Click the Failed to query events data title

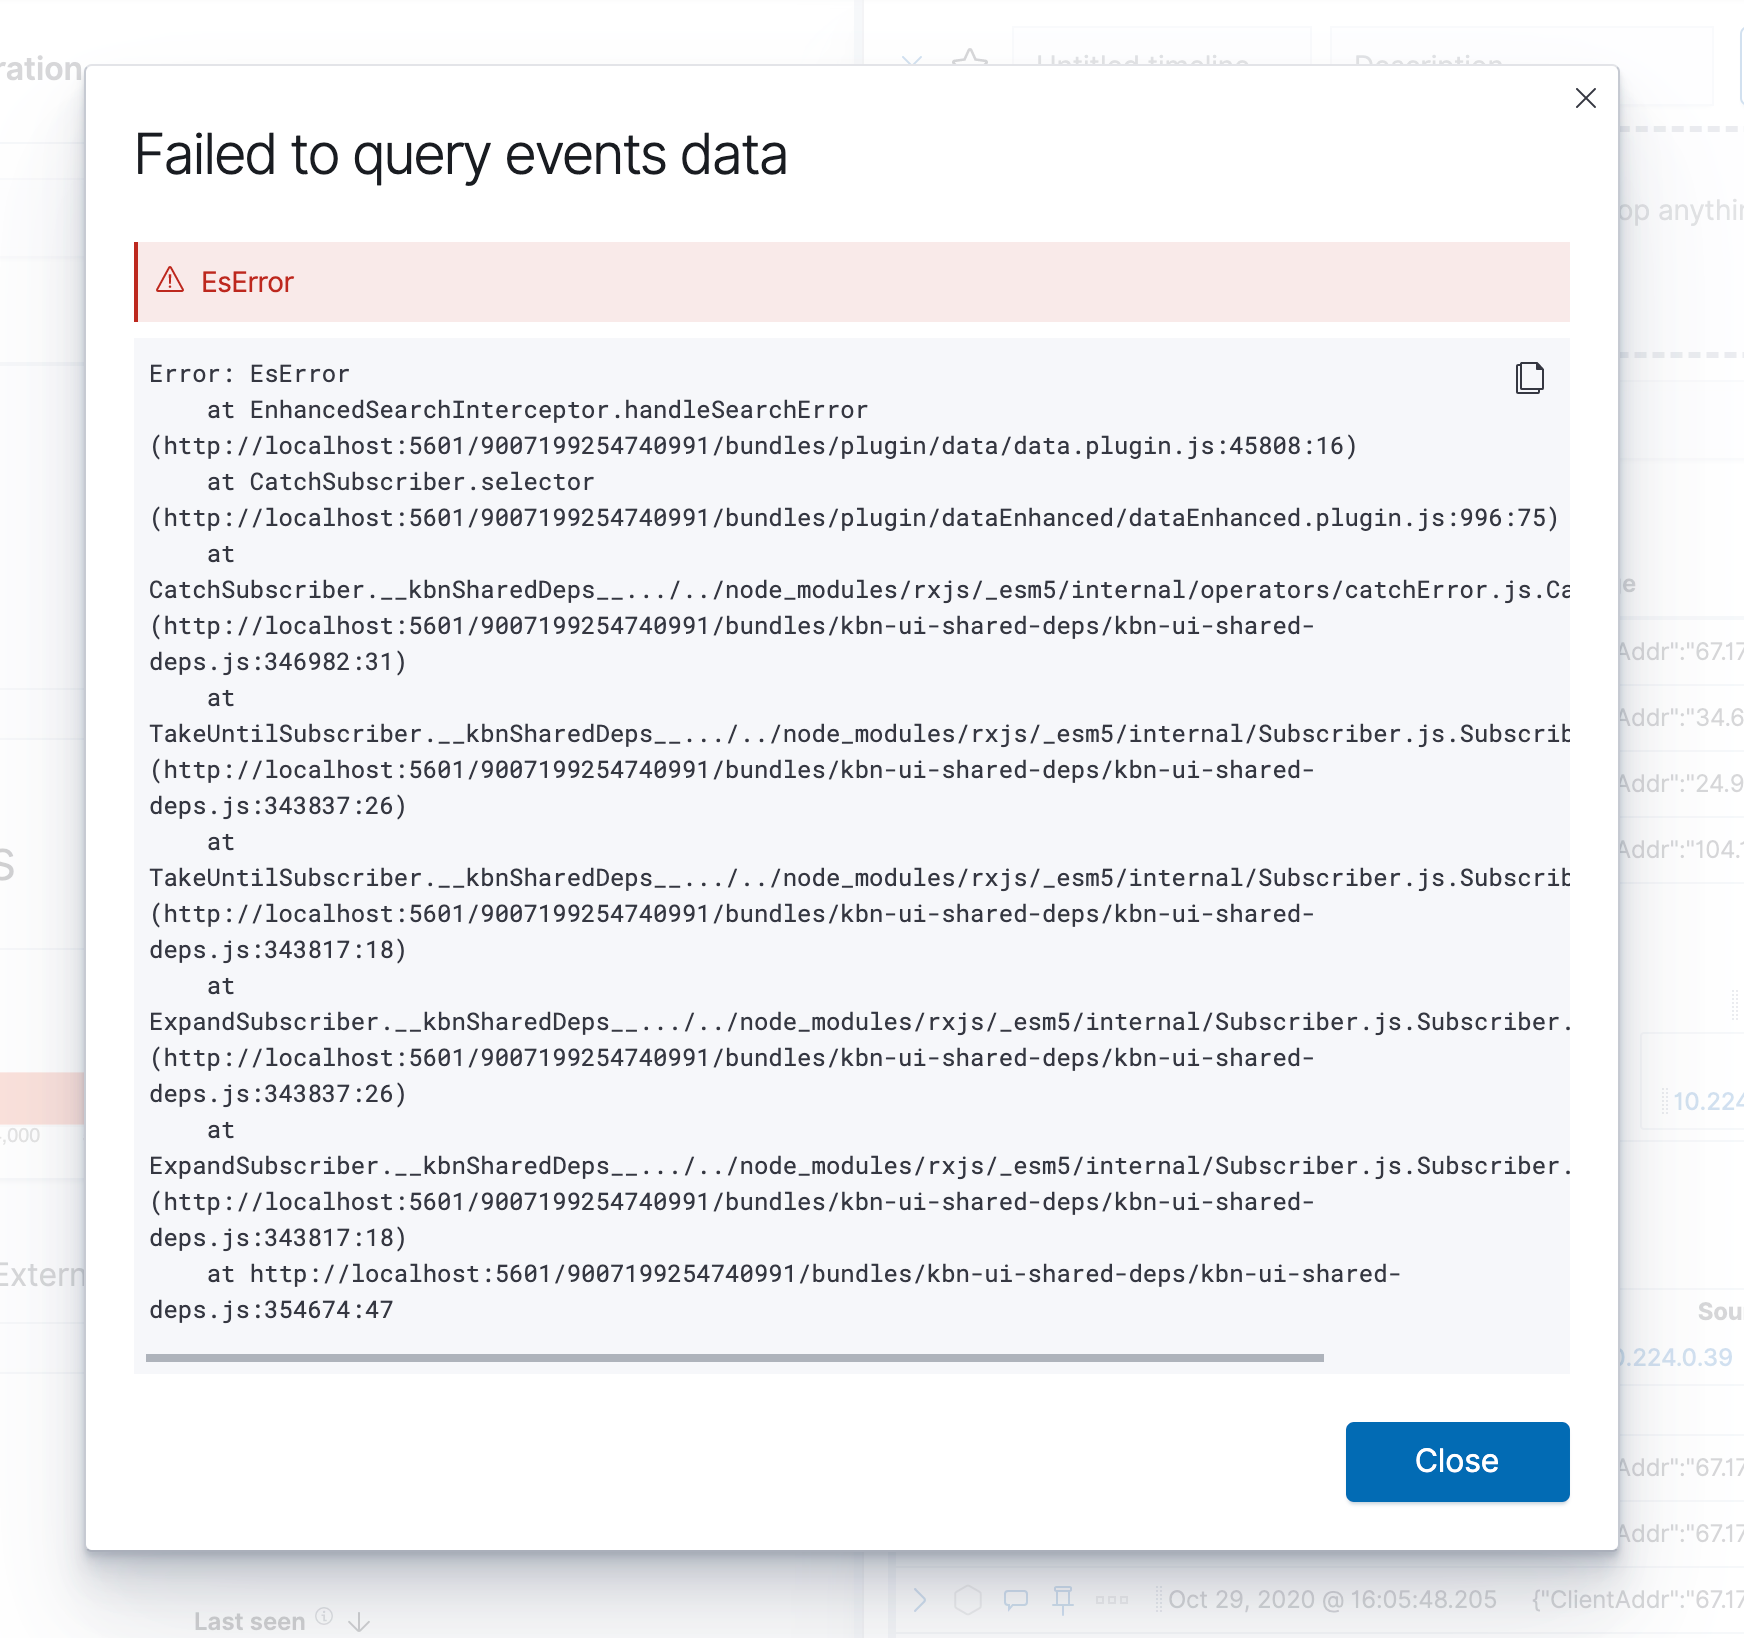point(461,154)
